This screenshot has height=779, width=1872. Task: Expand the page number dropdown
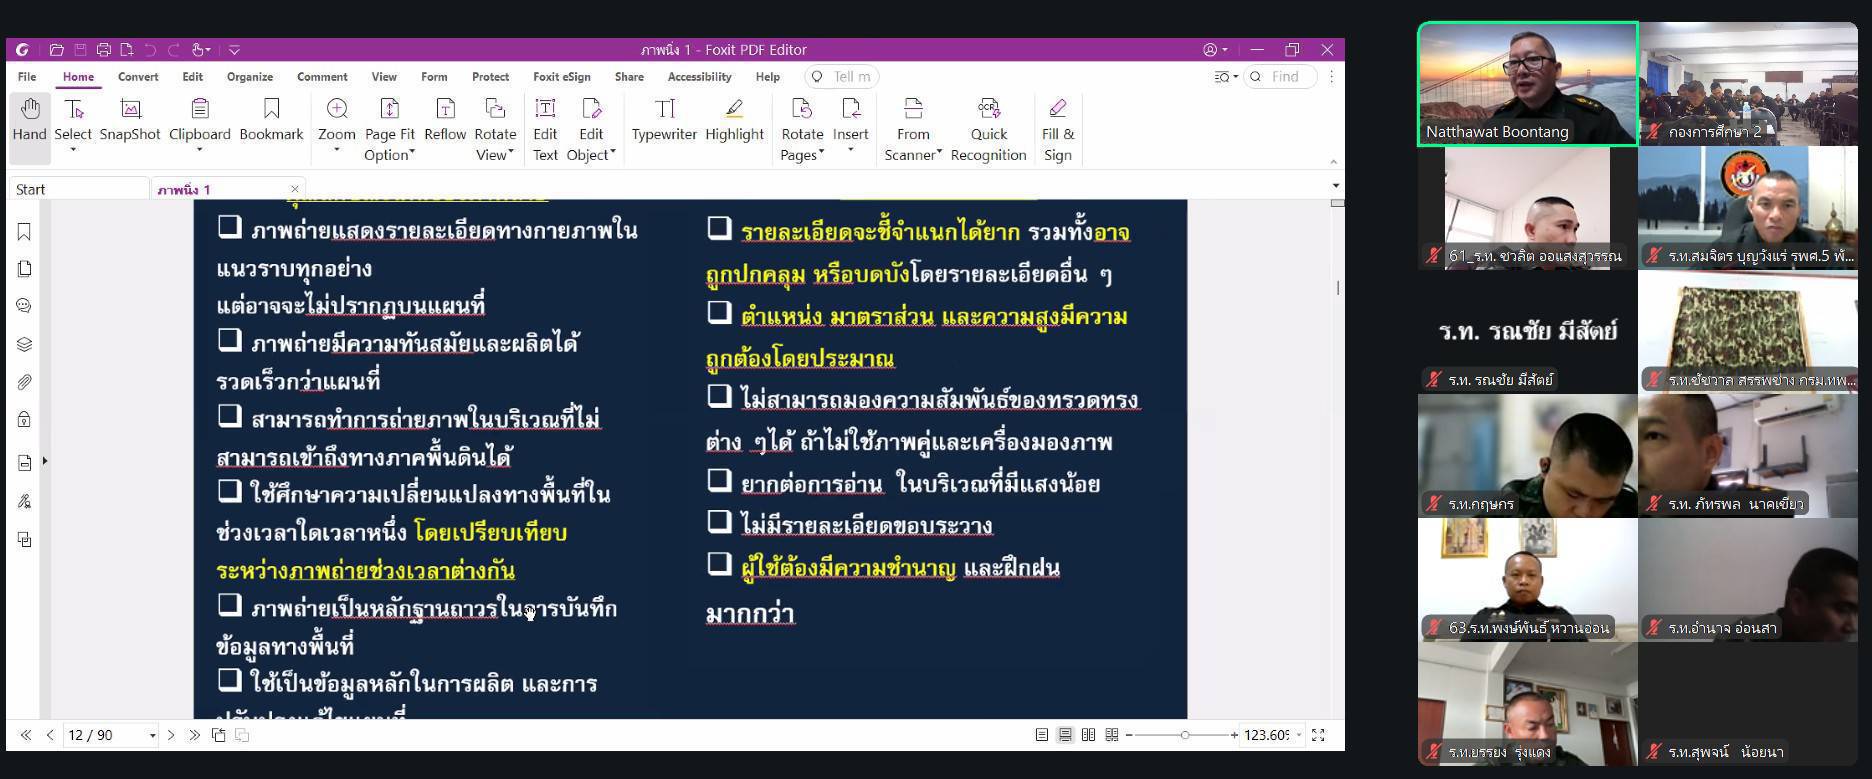152,736
